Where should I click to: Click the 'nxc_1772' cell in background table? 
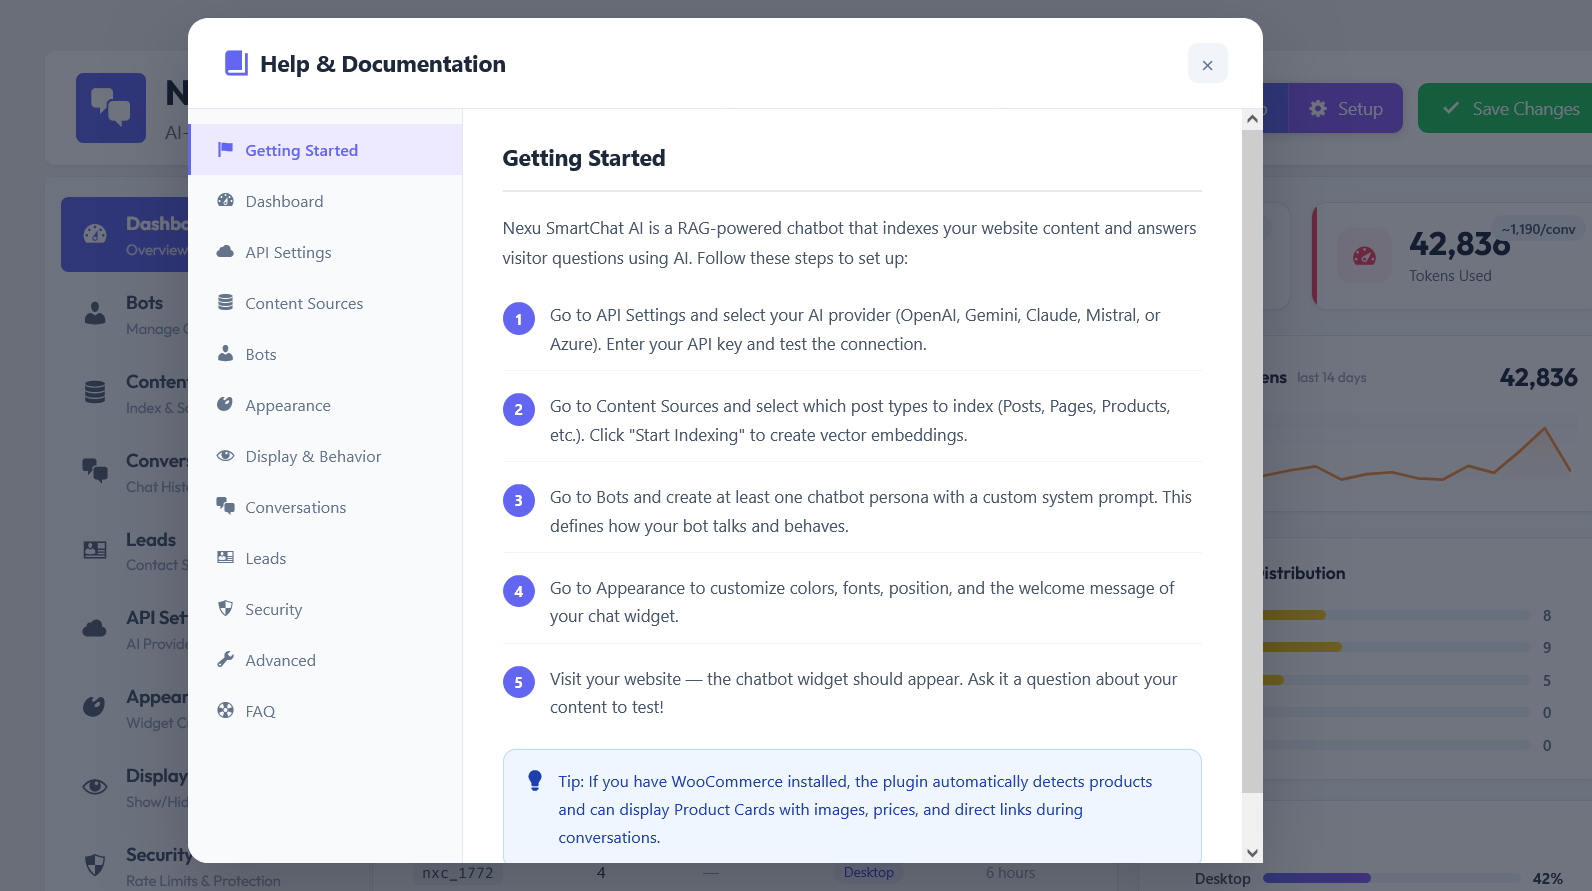458,872
